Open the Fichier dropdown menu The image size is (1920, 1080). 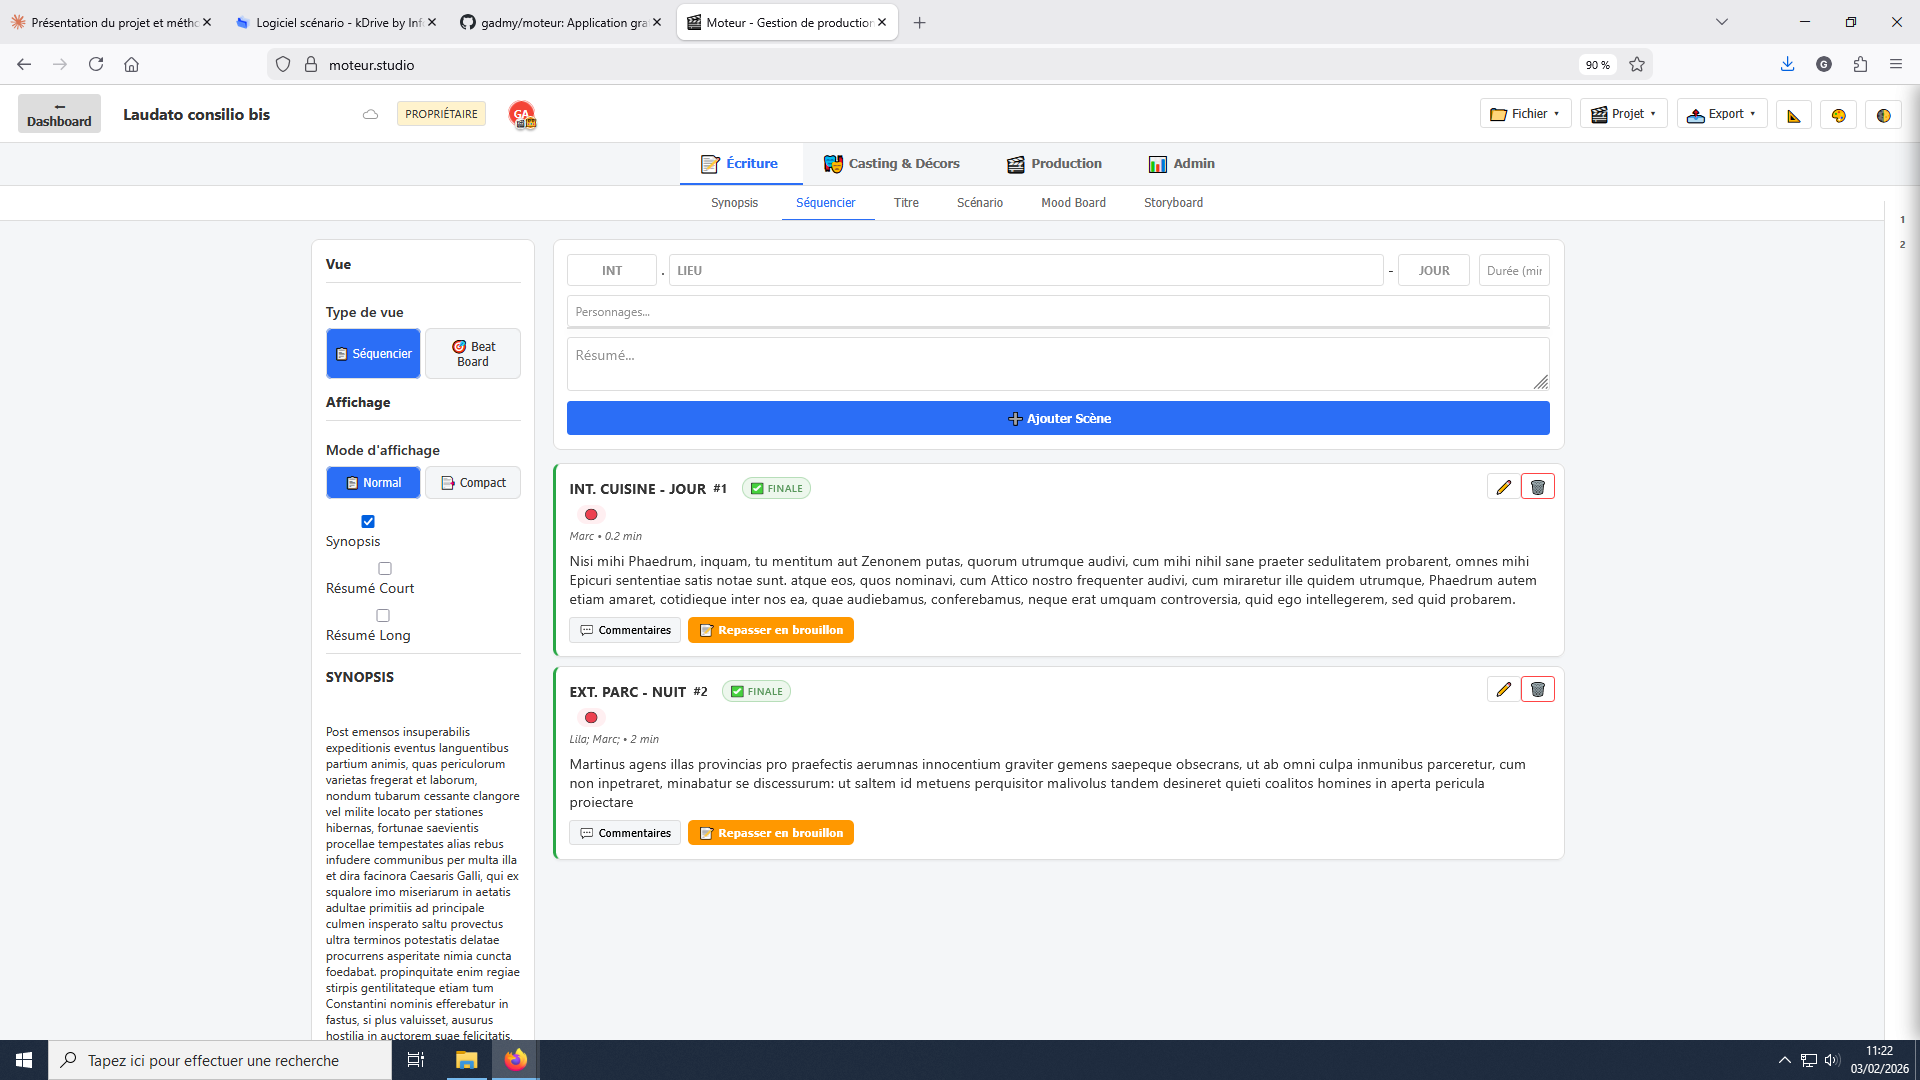click(x=1525, y=114)
